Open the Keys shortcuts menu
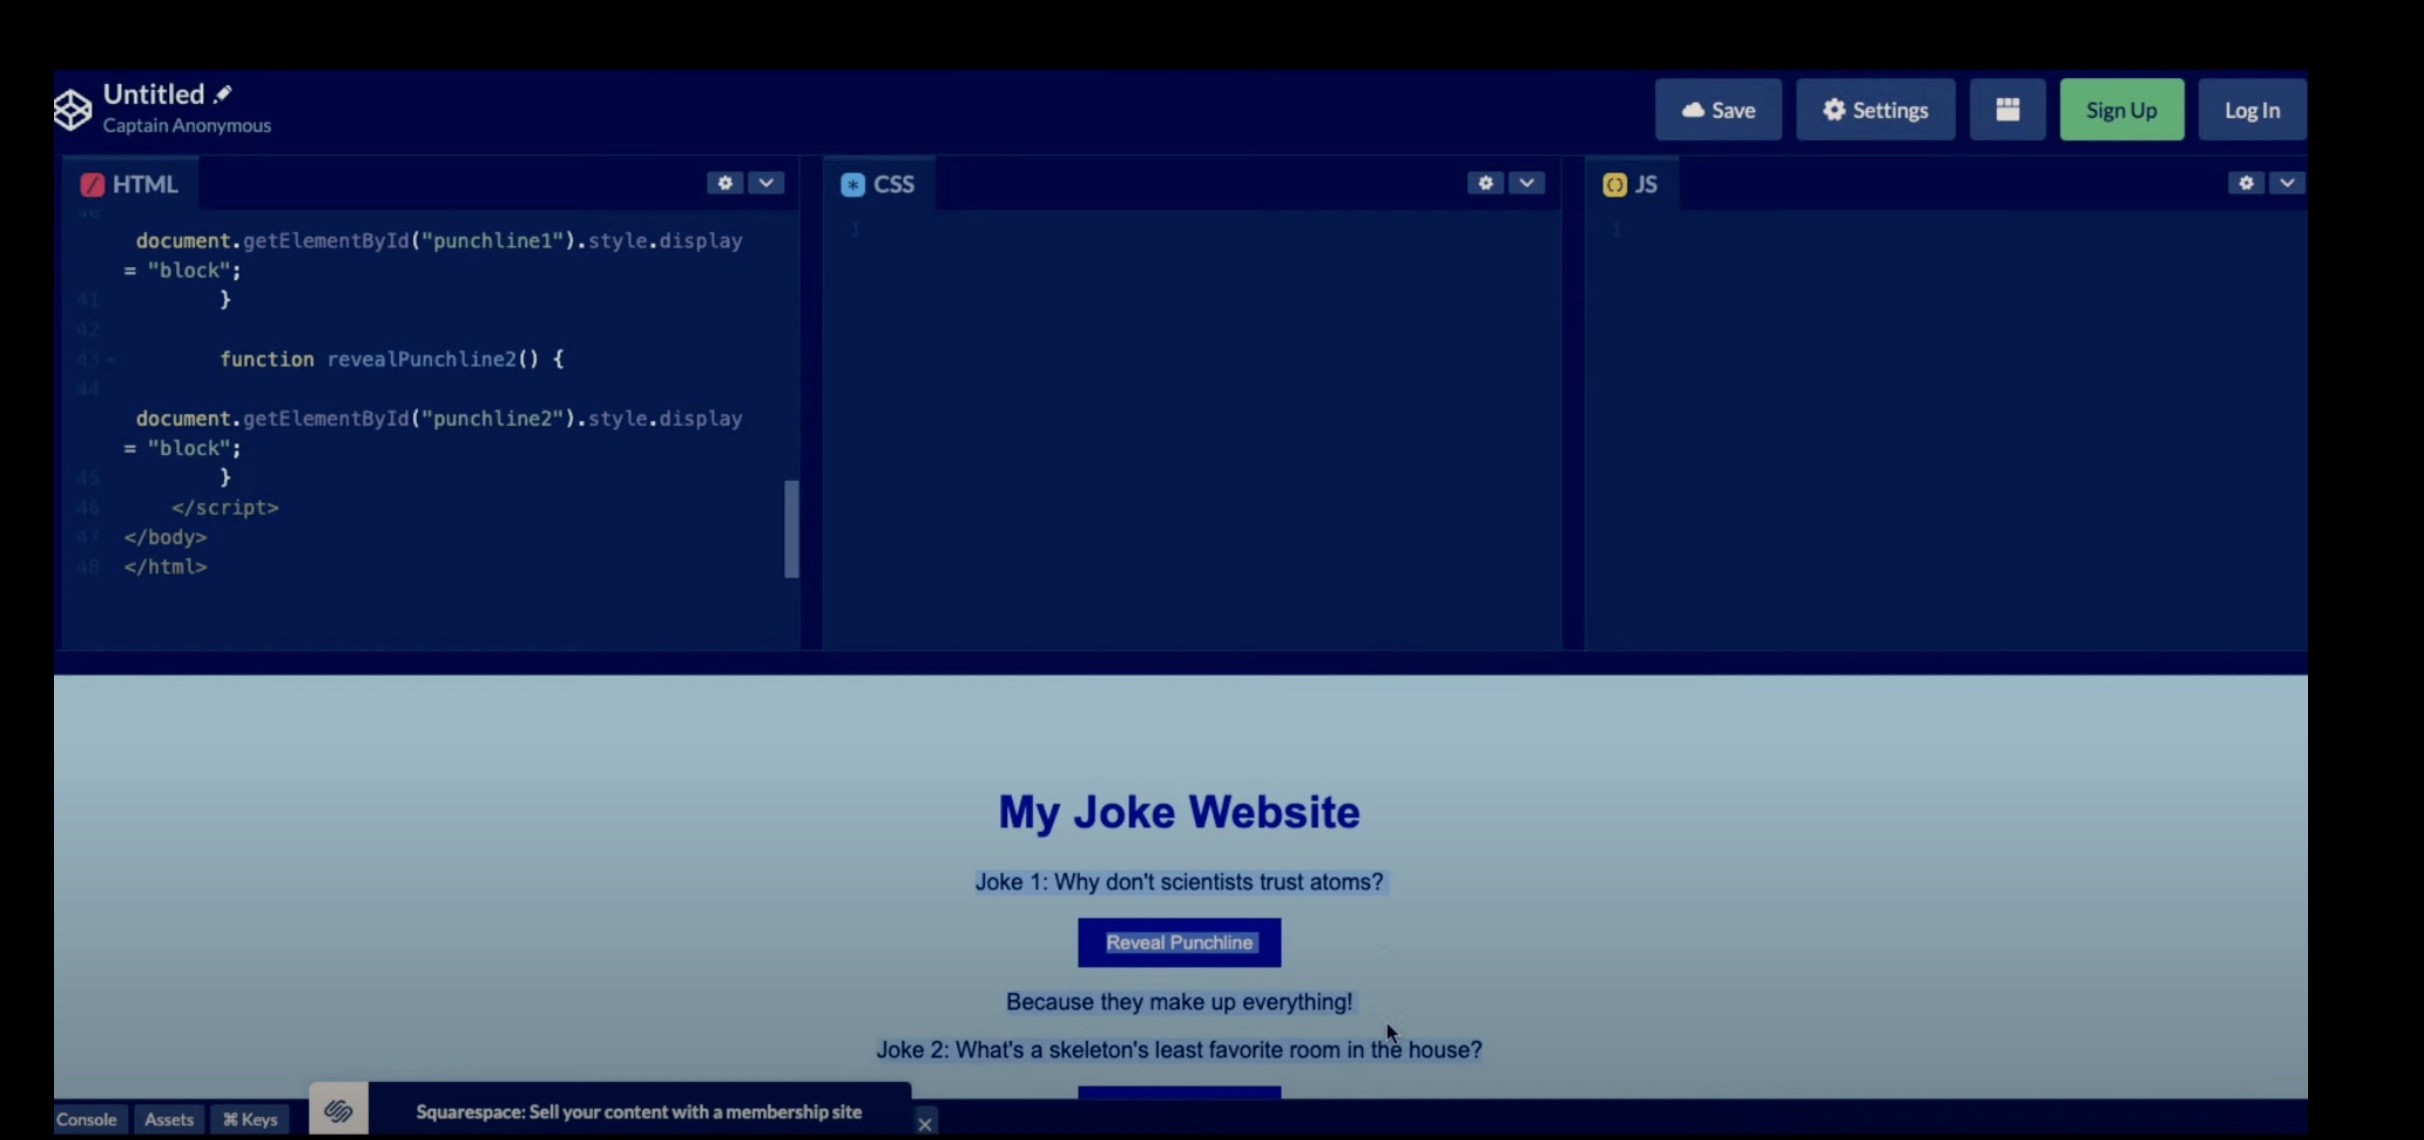This screenshot has height=1140, width=2424. click(250, 1119)
